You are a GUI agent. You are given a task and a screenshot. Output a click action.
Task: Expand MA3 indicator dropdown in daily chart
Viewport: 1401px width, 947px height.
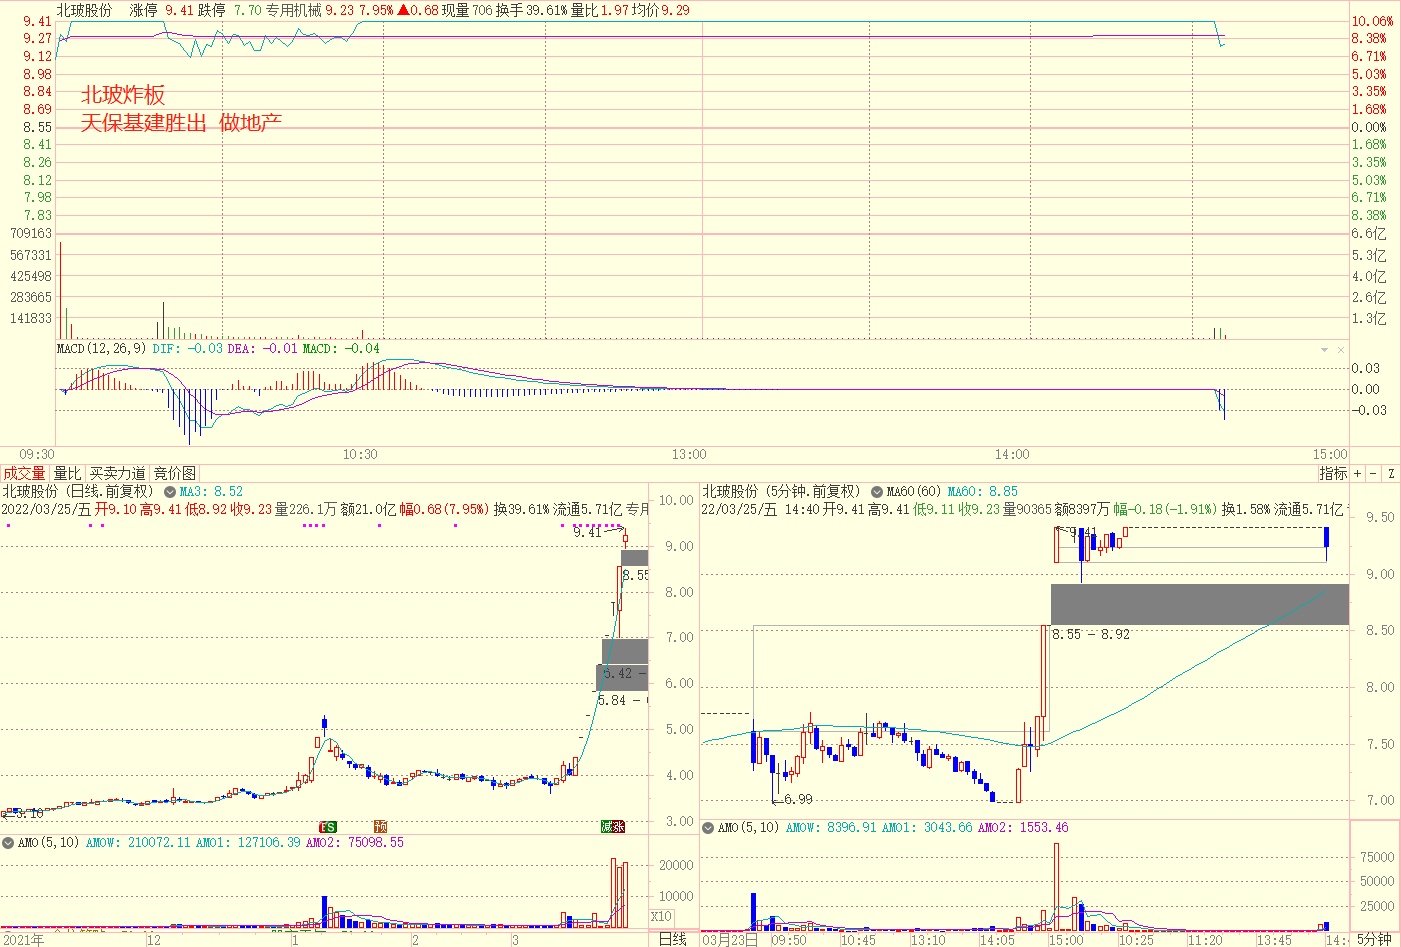point(170,492)
